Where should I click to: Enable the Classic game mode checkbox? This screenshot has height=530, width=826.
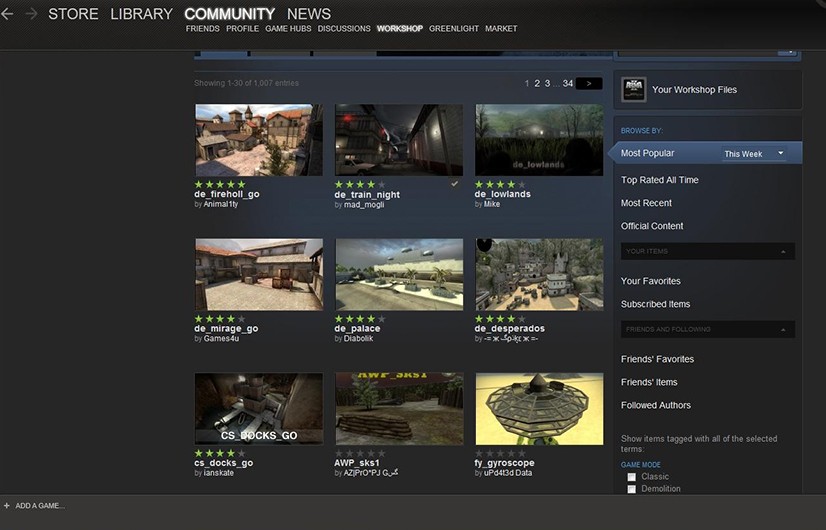tap(631, 477)
